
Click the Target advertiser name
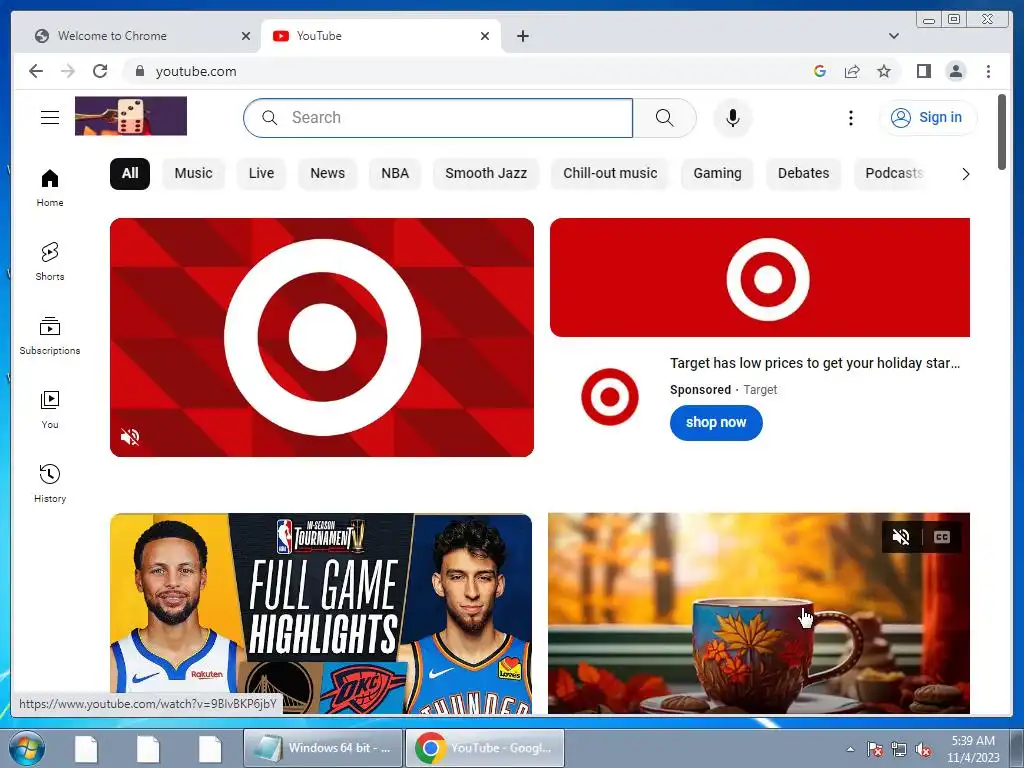pos(760,390)
